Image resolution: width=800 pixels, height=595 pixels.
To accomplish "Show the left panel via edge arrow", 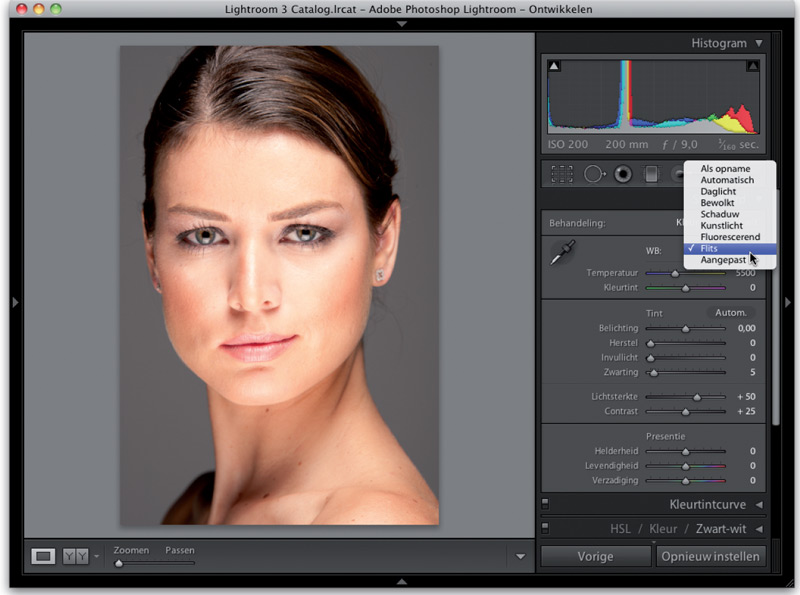I will 14,301.
